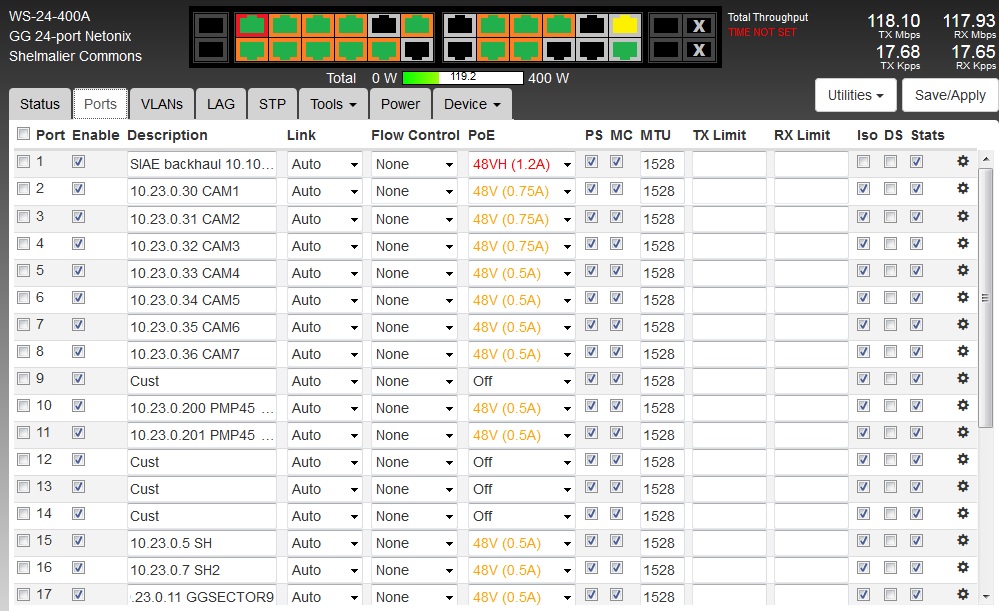Open the Utilities dropdown button
Screen dimensions: 999x611
click(x=856, y=95)
